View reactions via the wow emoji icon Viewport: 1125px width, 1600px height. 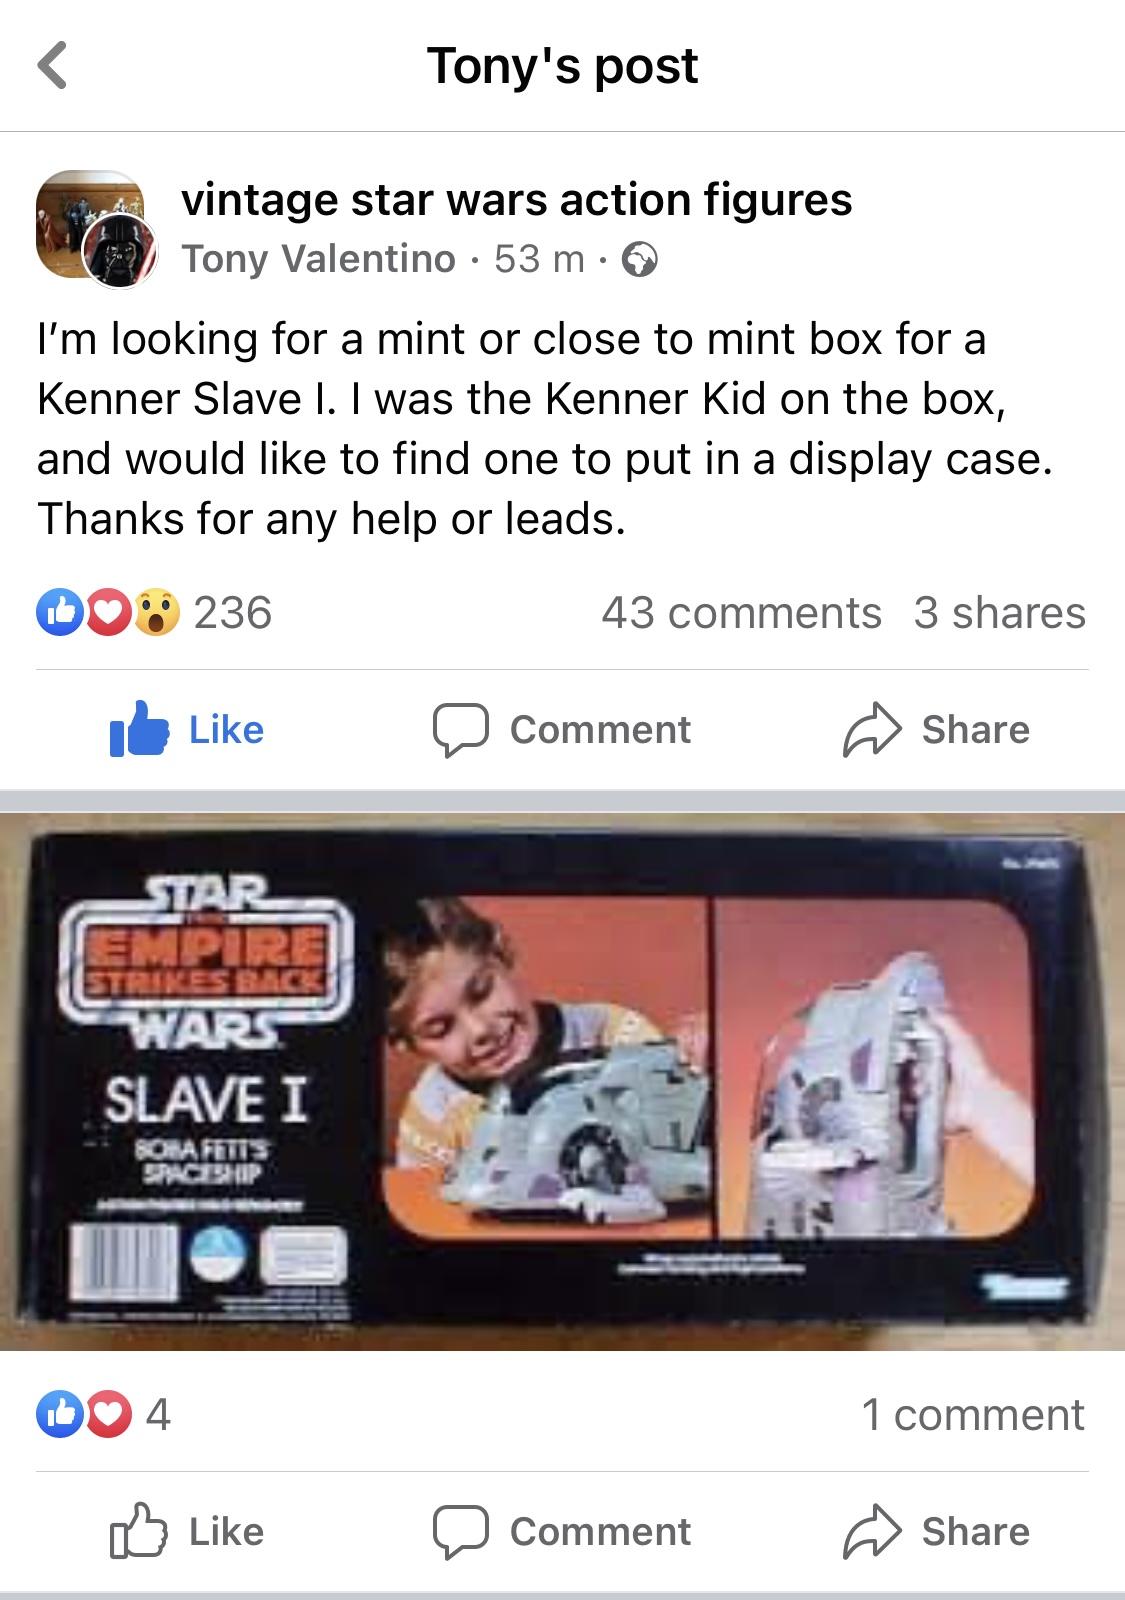[x=157, y=612]
